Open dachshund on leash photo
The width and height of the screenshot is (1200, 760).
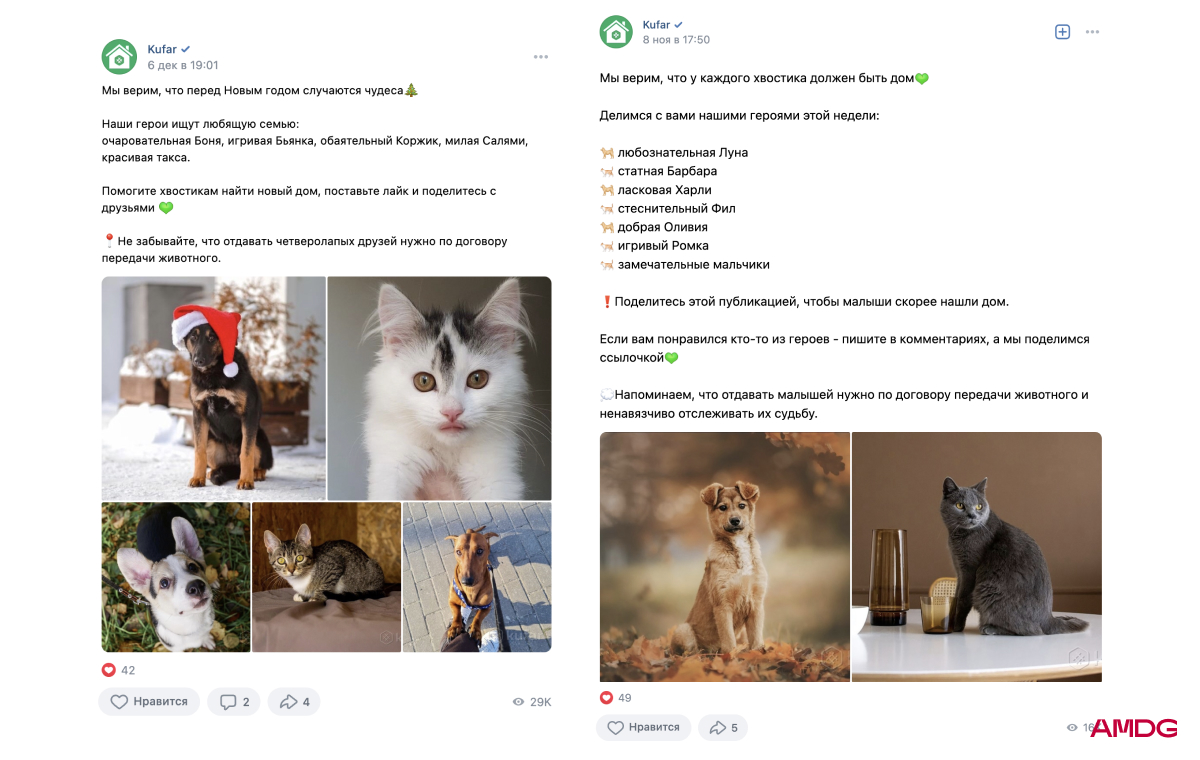pos(477,577)
